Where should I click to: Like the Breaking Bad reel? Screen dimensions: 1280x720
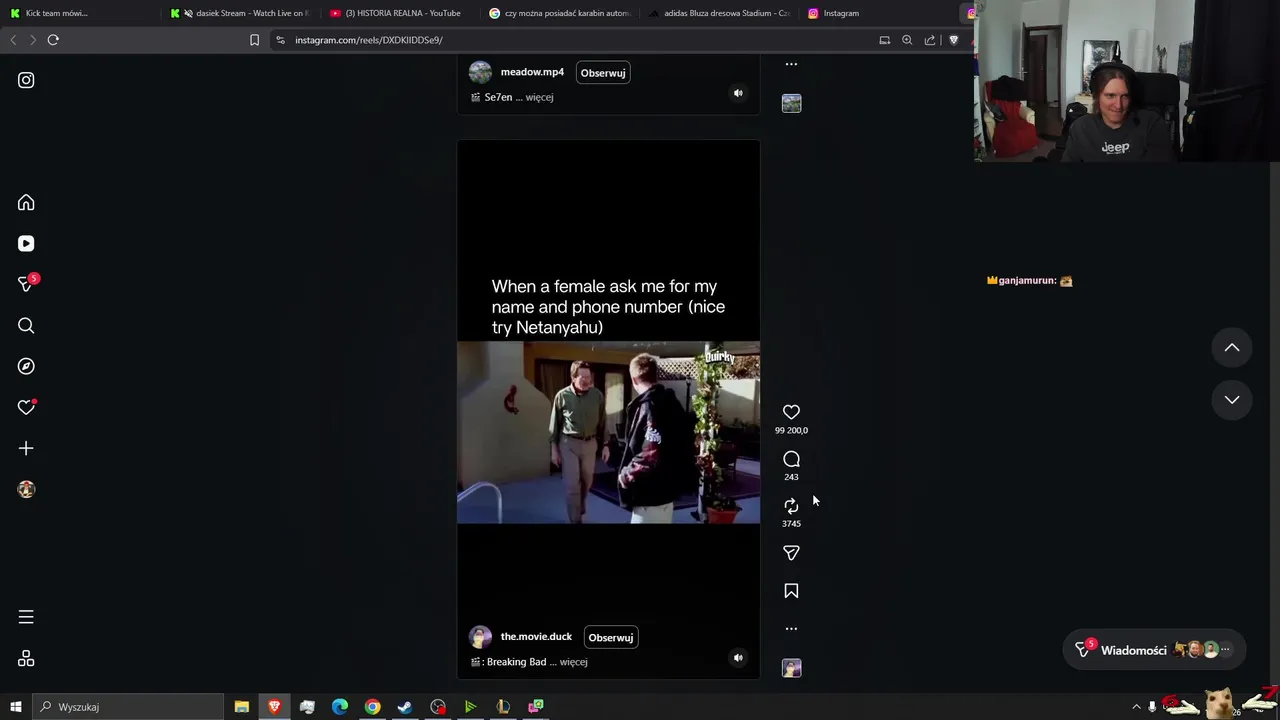coord(791,412)
